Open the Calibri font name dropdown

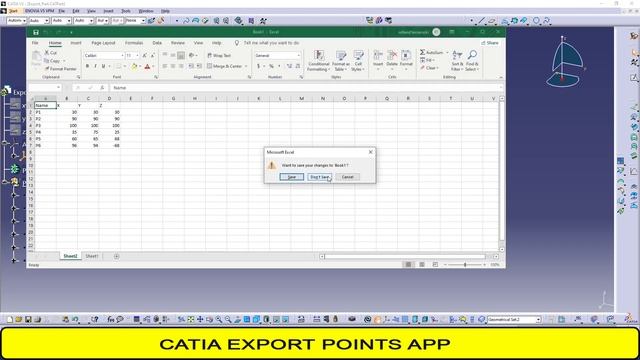click(122, 56)
